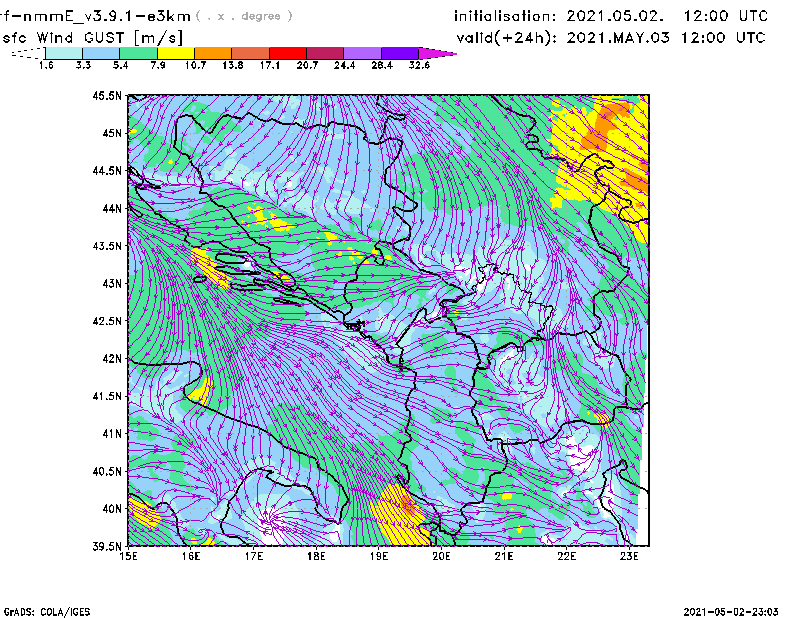Click the light cyan 1.6–3.3 legend swatch
Image resolution: width=800 pixels, height=618 pixels.
64,53
